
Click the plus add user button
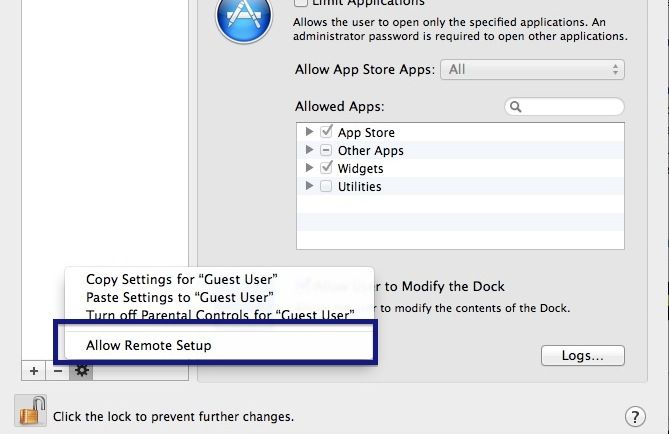coord(34,370)
